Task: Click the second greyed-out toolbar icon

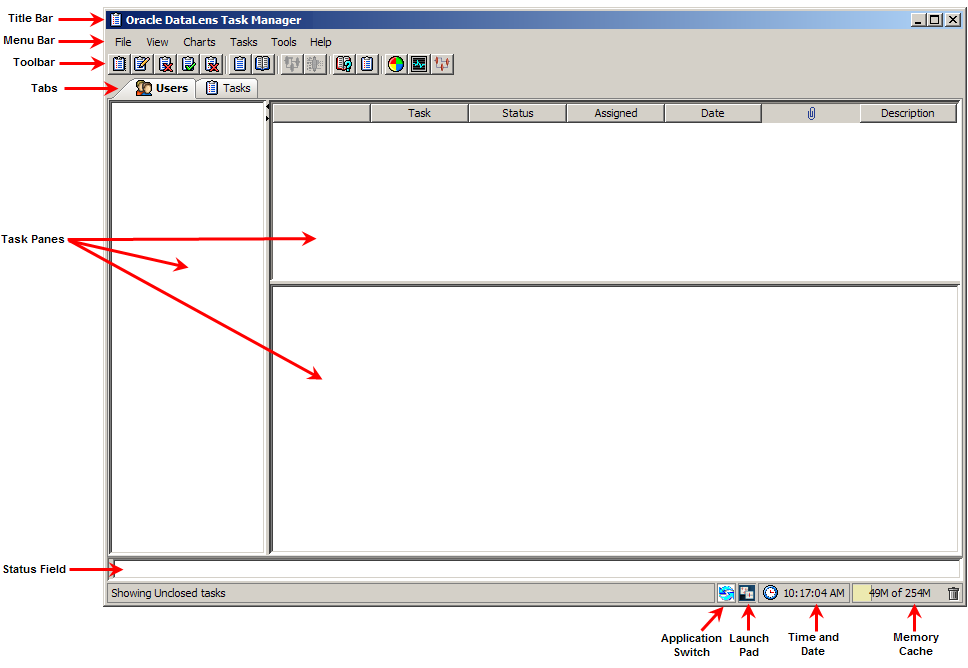Action: click(x=315, y=64)
